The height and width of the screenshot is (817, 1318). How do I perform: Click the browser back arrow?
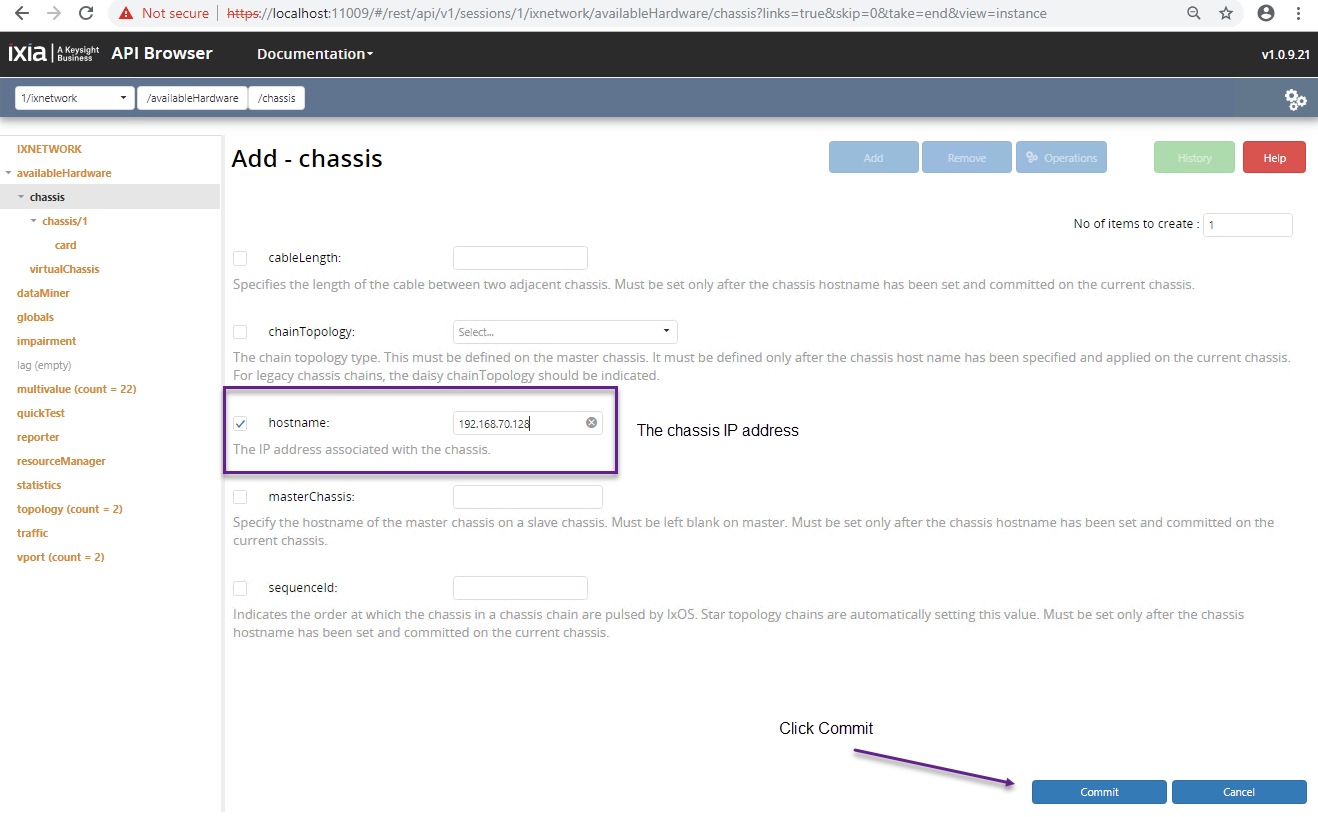tap(22, 14)
